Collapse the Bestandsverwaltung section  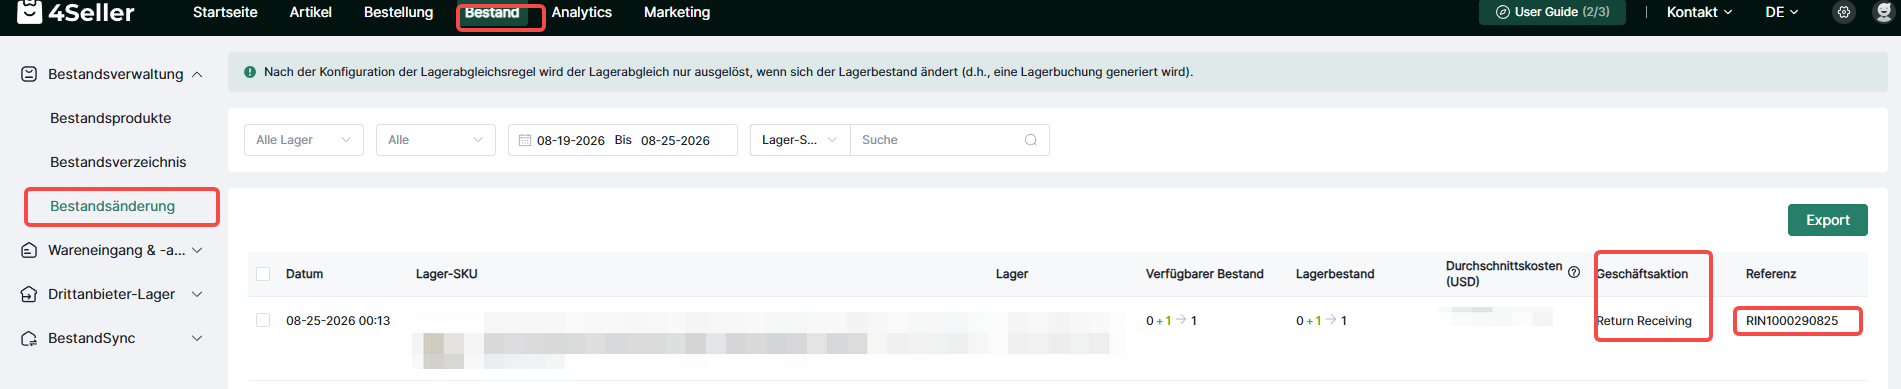(x=197, y=74)
